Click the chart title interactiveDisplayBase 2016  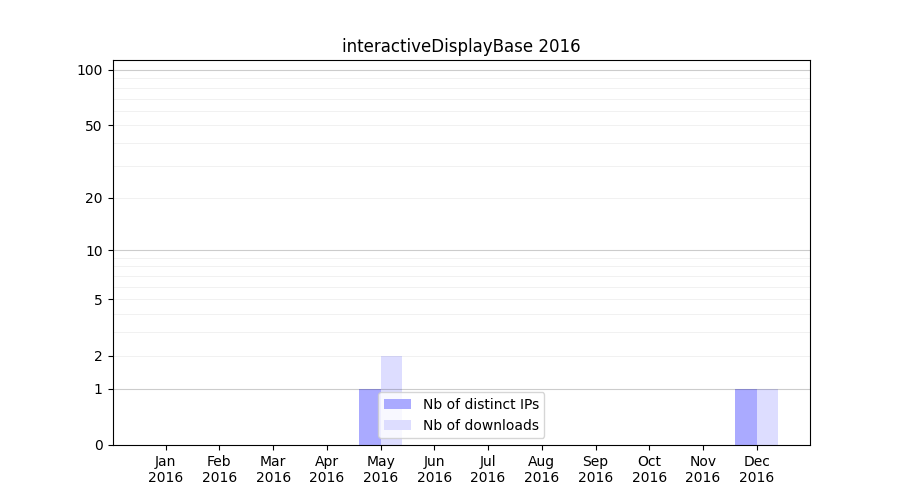[461, 46]
